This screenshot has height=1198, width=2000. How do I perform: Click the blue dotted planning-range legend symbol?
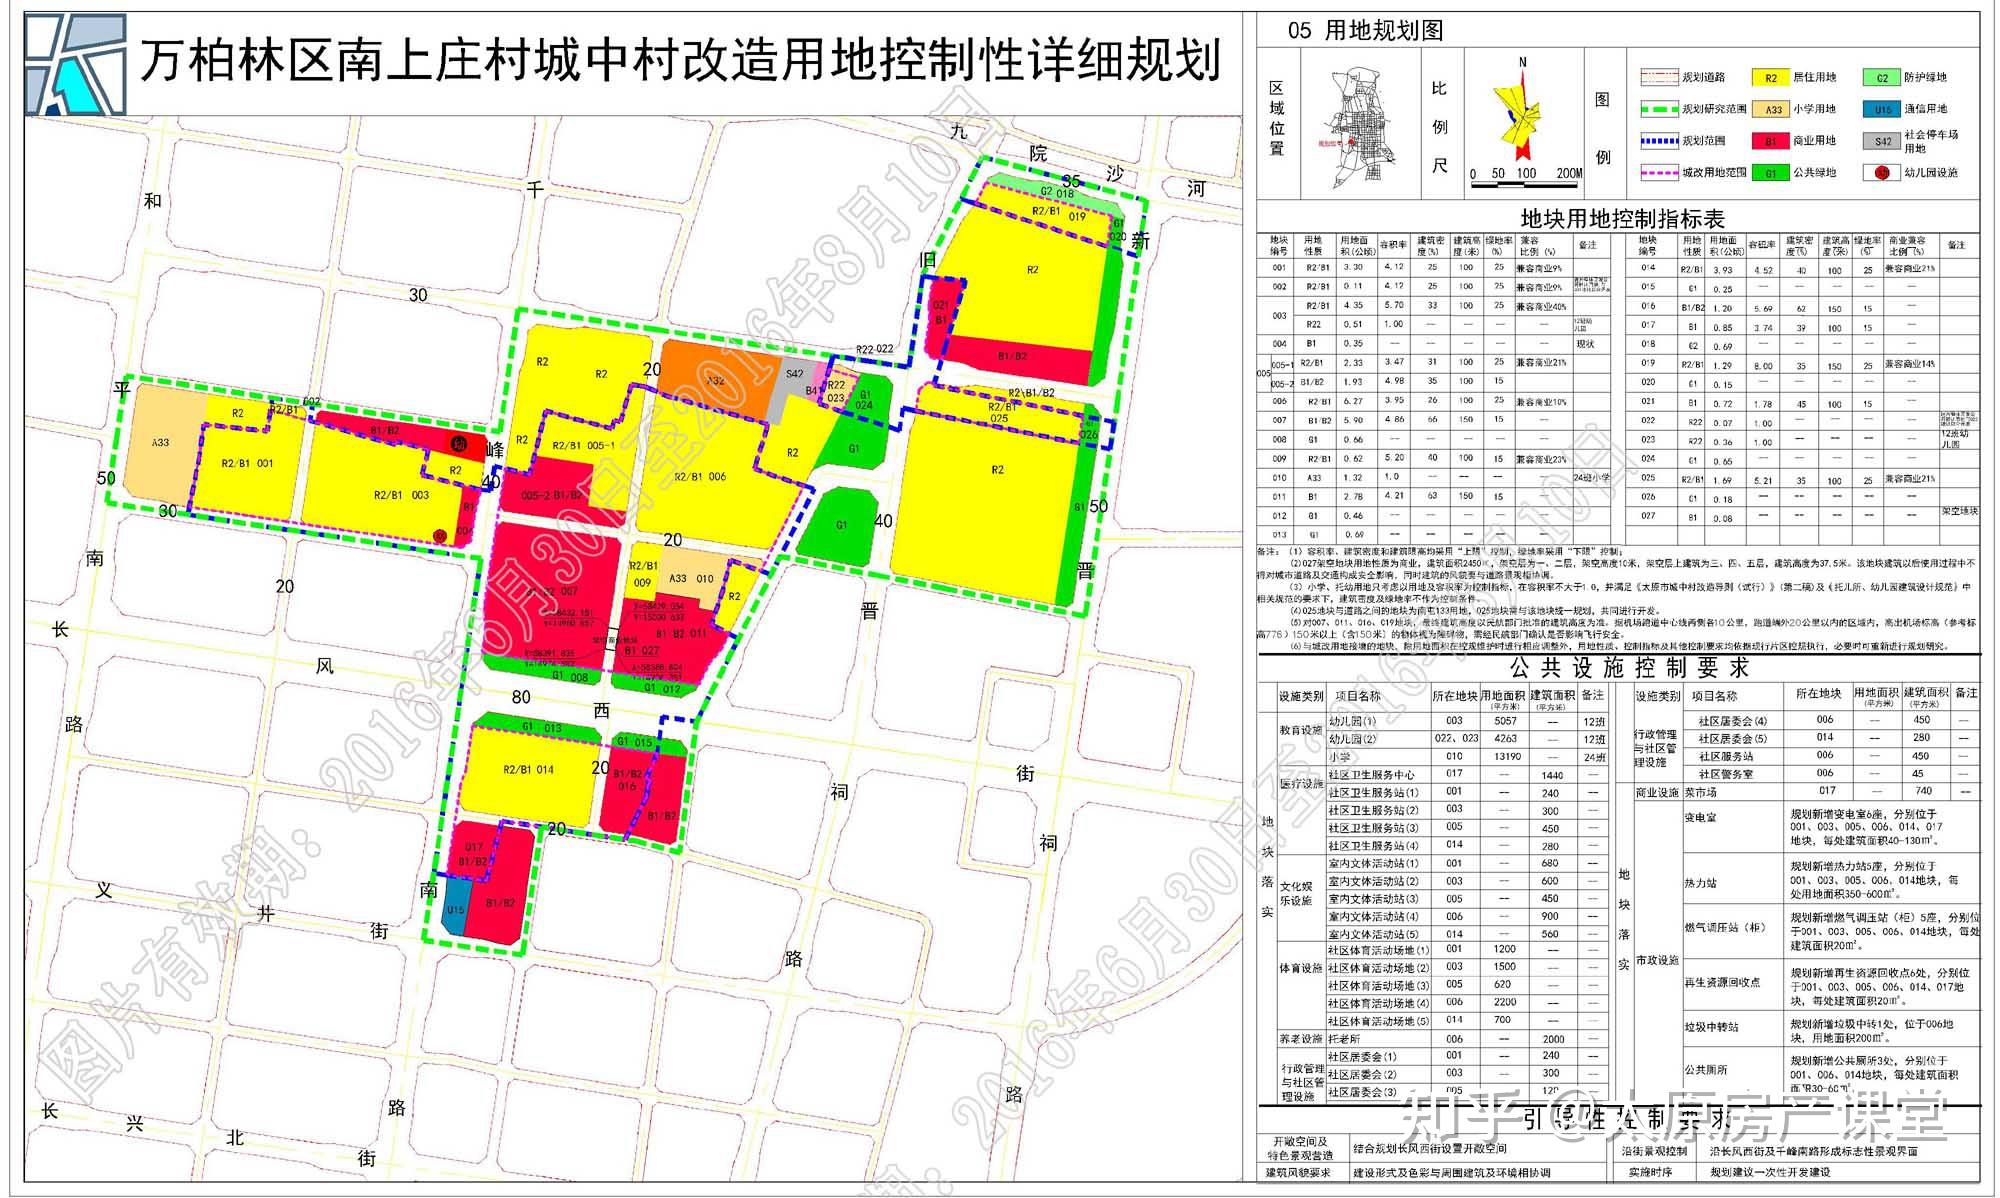pyautogui.click(x=1658, y=141)
